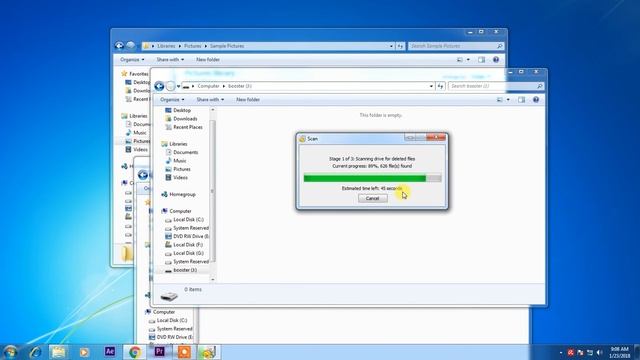Toggle preview pane in booster window
Screen dimensions: 640x360
click(x=522, y=100)
